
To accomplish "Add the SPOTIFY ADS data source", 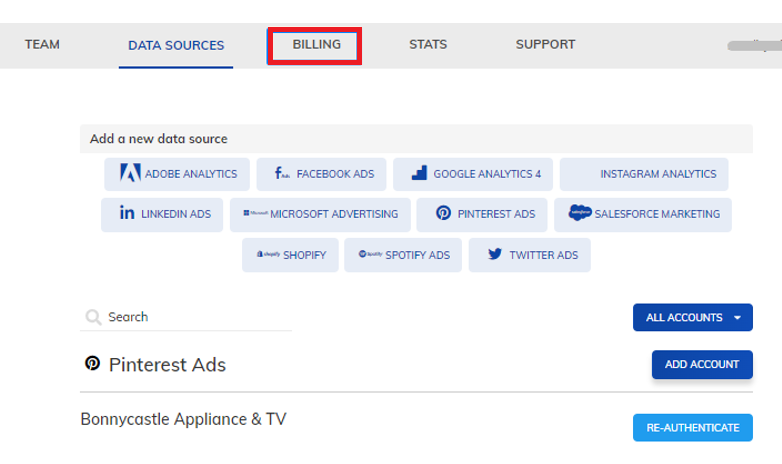I will click(x=403, y=255).
